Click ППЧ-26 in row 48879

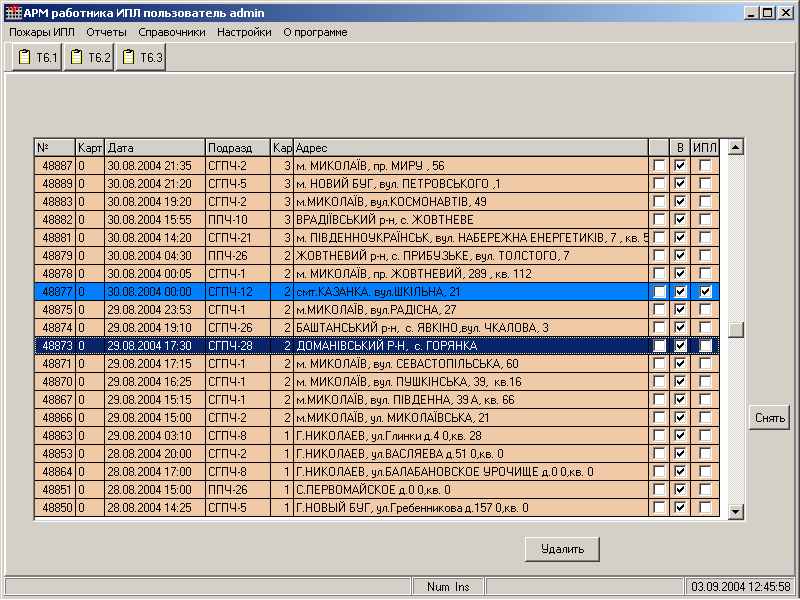tap(228, 256)
